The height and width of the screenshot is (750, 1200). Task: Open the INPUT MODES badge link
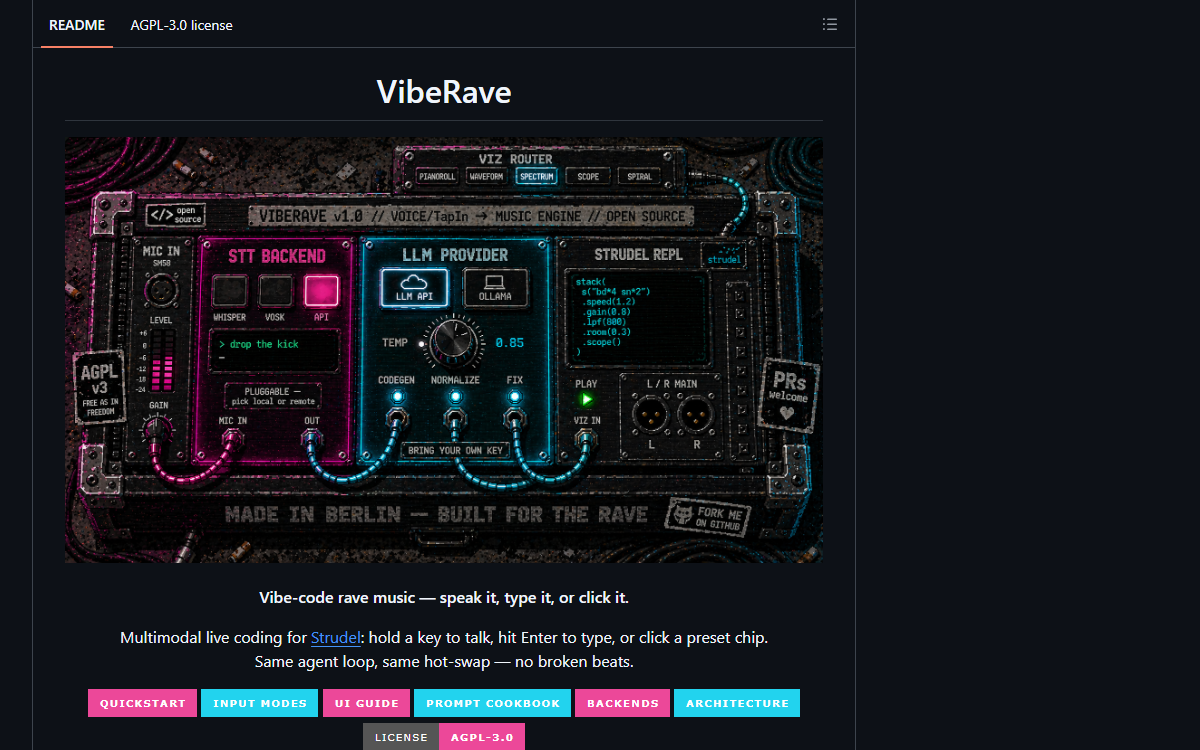[260, 703]
